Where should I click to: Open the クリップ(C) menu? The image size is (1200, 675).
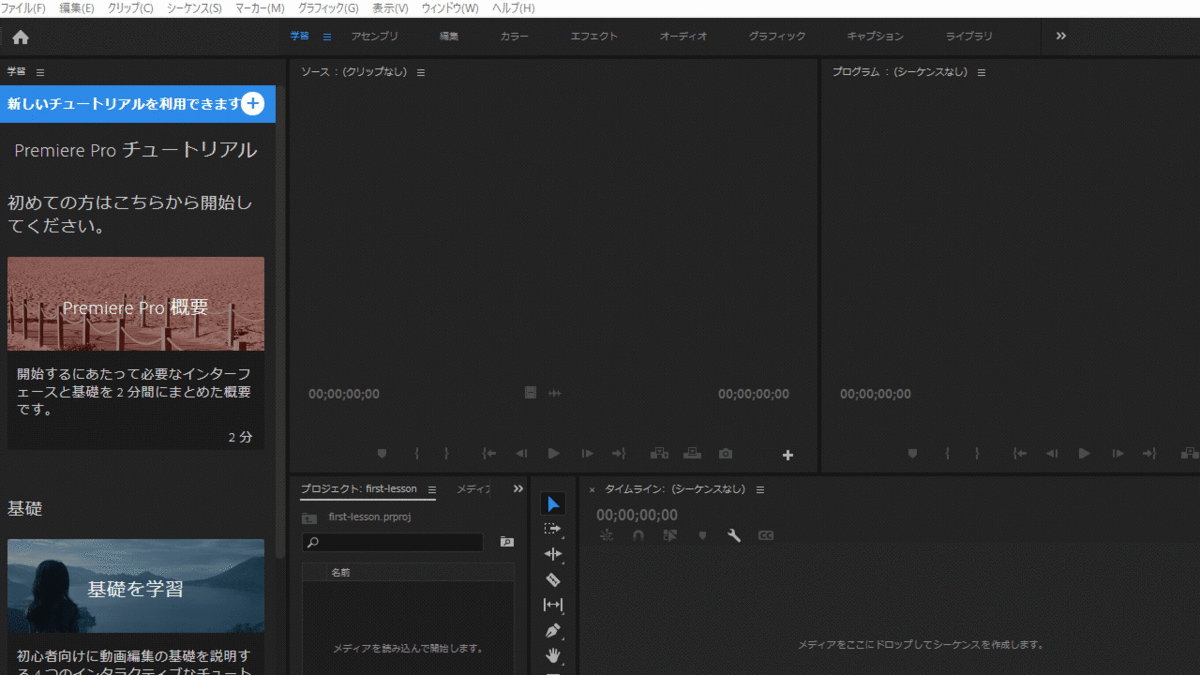(x=131, y=8)
